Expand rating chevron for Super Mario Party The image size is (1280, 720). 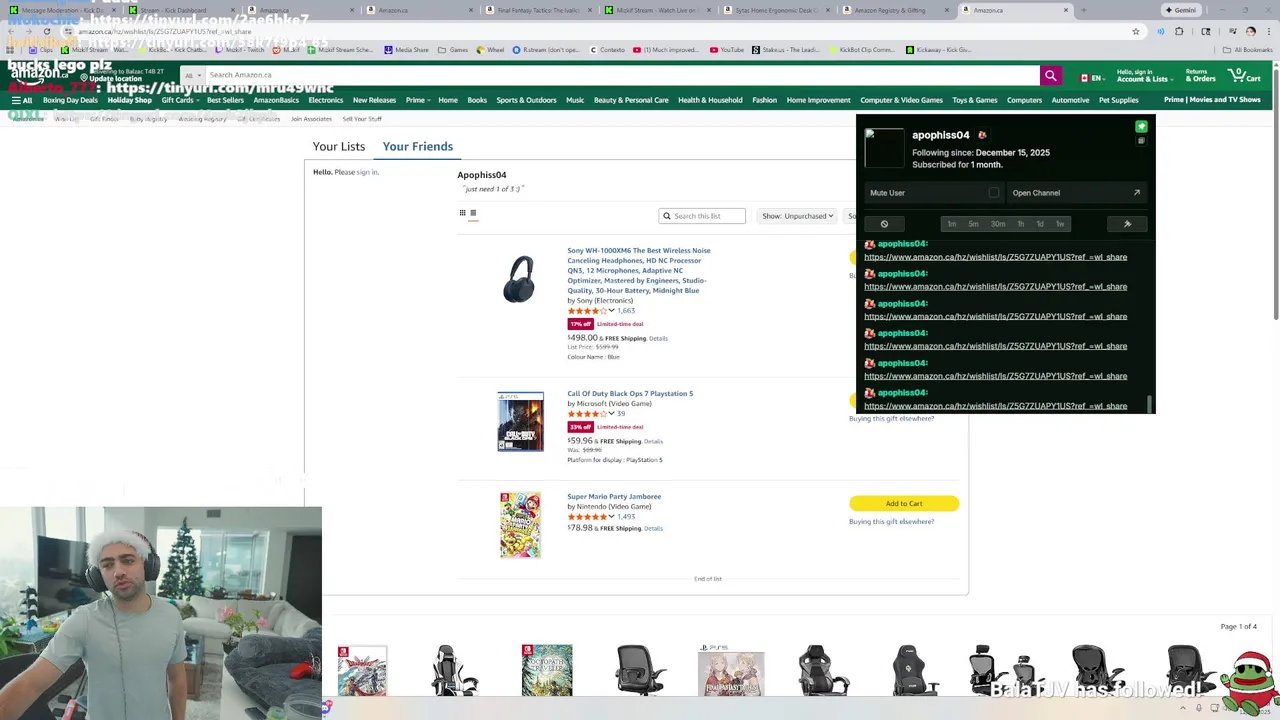pos(611,517)
